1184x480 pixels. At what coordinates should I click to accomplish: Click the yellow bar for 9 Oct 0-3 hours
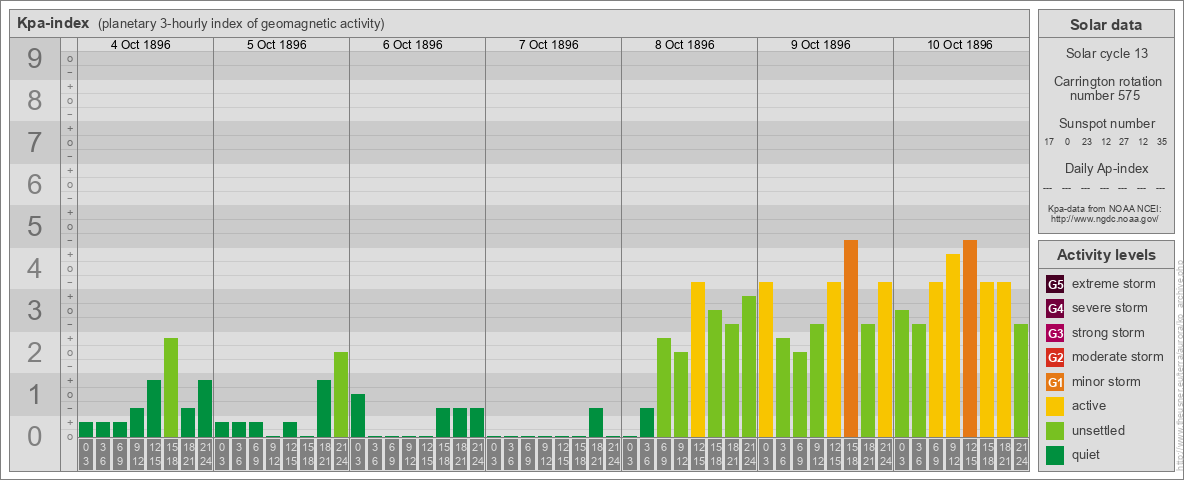[x=766, y=359]
